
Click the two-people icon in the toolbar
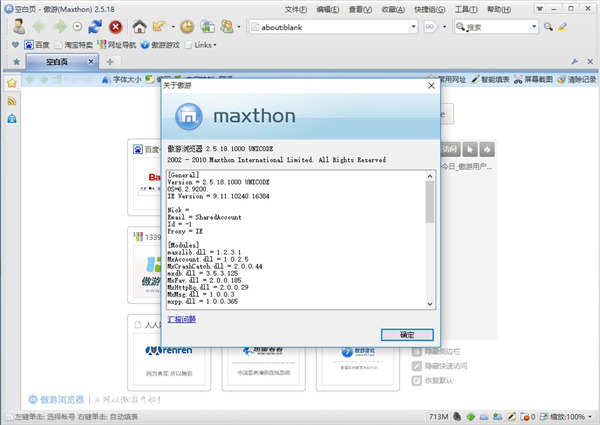pos(227,27)
